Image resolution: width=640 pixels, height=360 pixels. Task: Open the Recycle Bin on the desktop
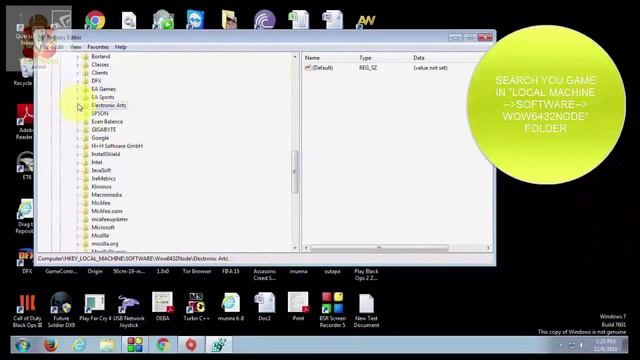pyautogui.click(x=25, y=72)
